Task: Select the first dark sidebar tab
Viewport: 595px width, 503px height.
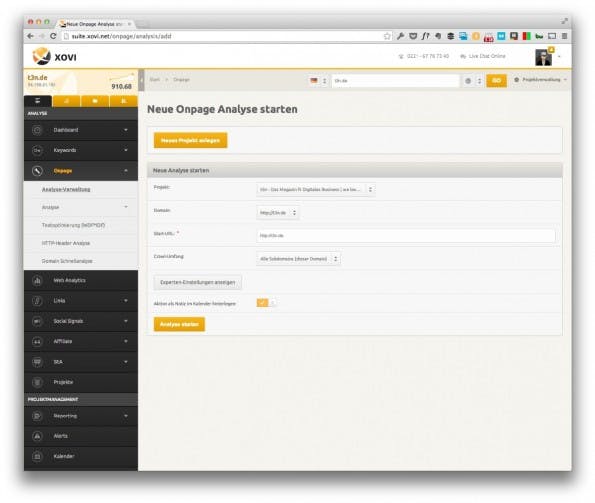Action: pyautogui.click(x=38, y=101)
